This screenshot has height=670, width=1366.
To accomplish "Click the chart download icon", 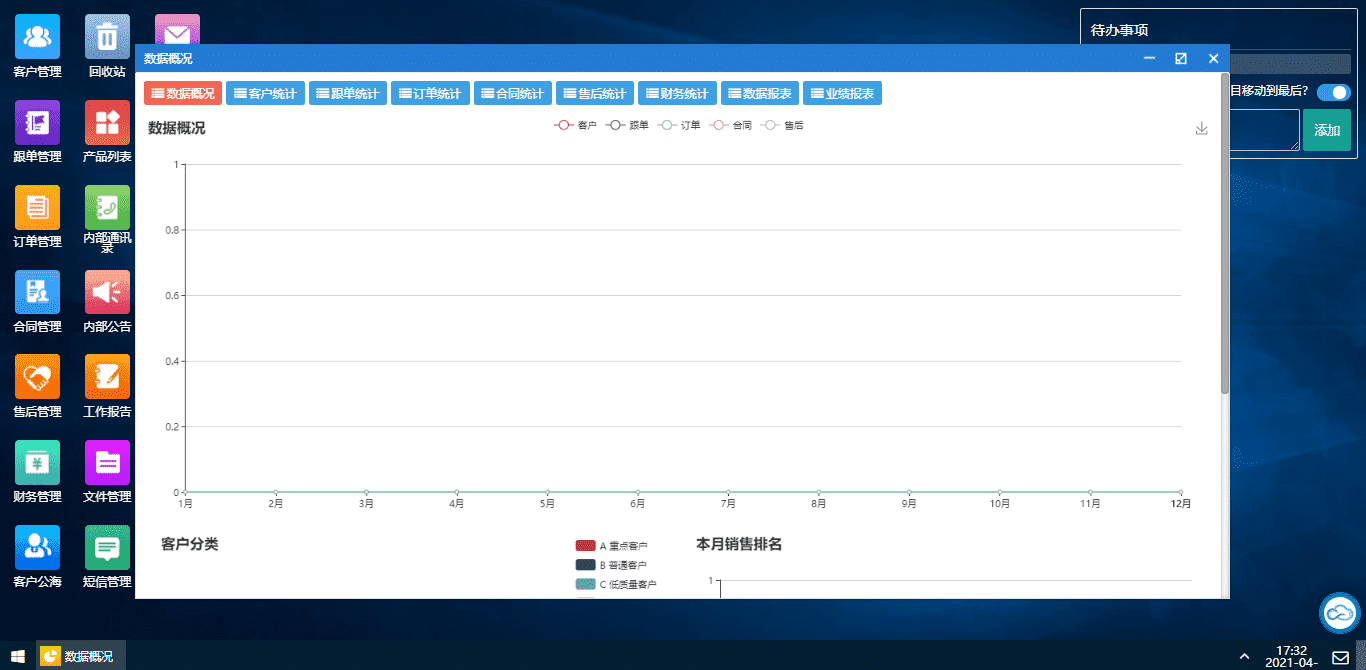I will point(1202,128).
